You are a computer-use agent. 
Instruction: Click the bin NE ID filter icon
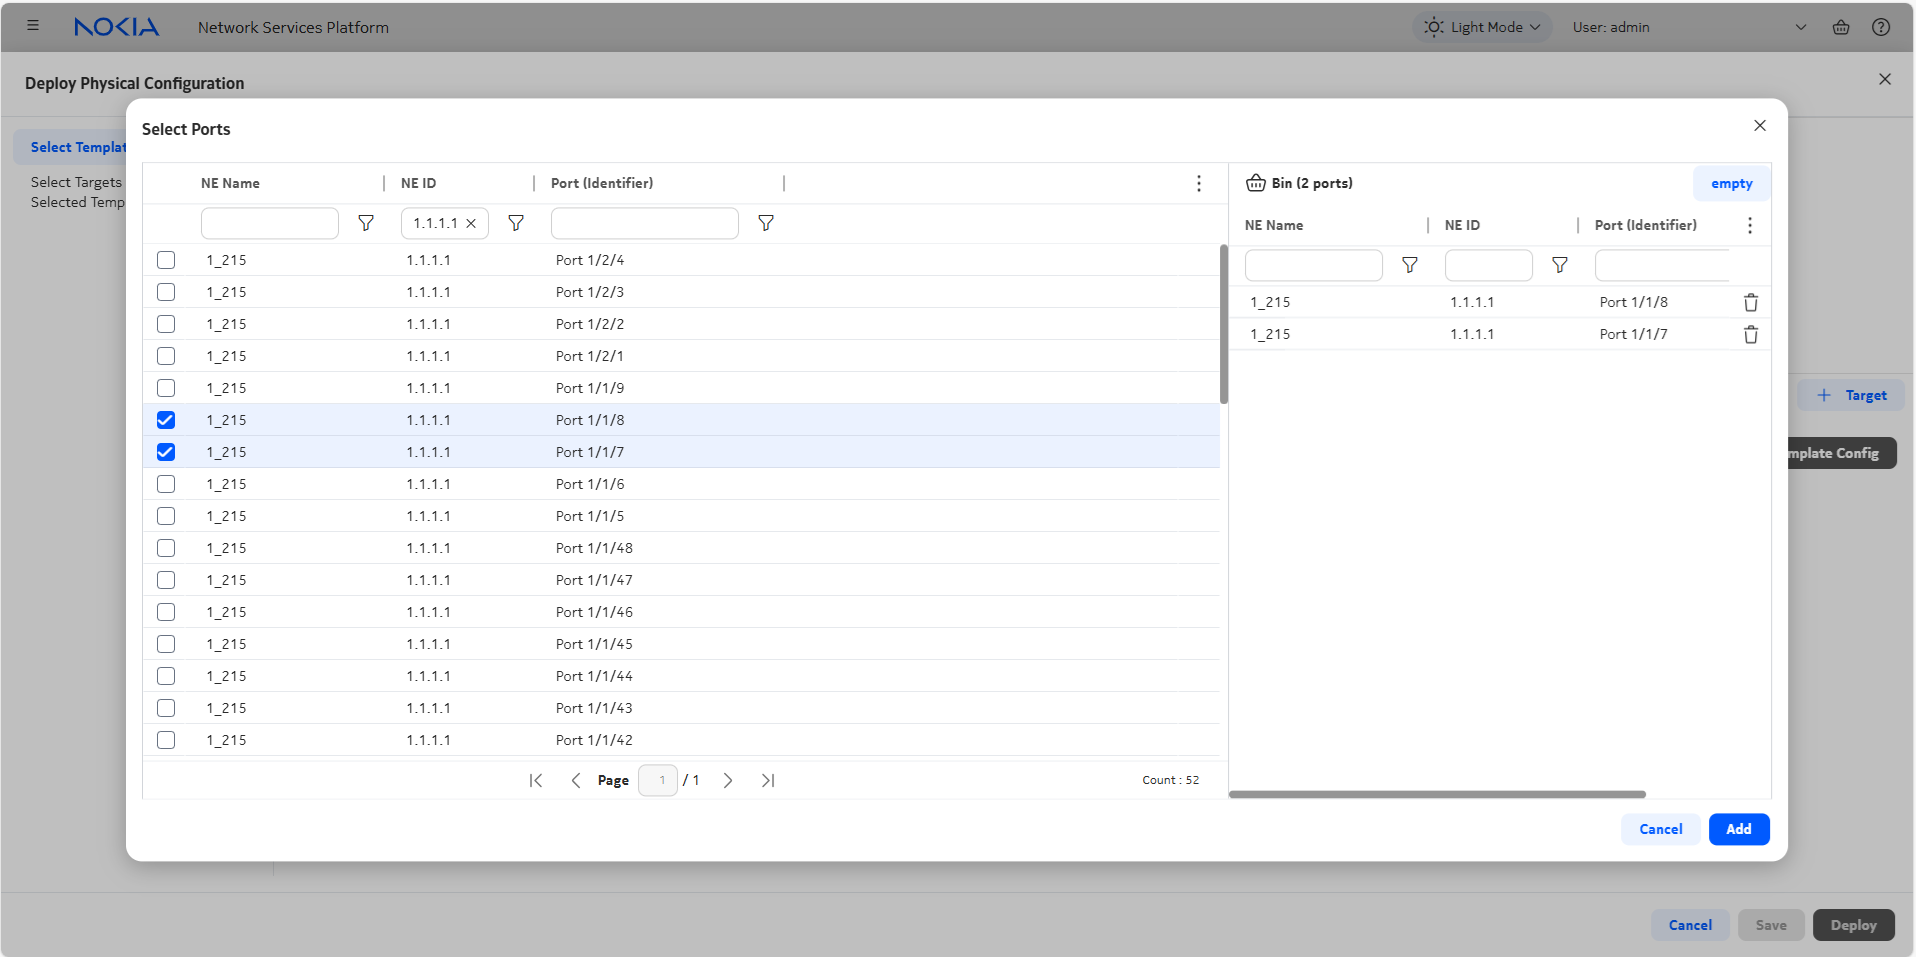[x=1559, y=265]
